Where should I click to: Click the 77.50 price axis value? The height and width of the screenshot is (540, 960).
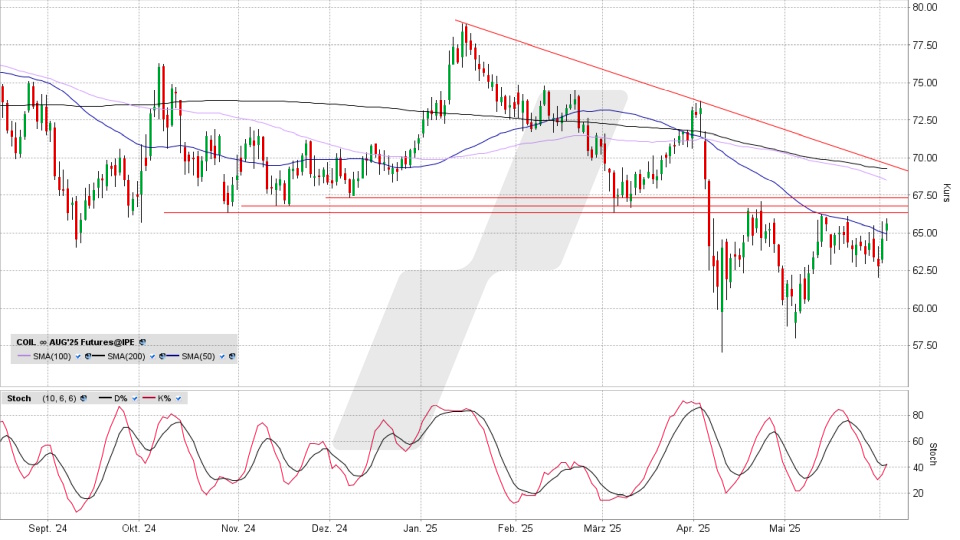(924, 45)
